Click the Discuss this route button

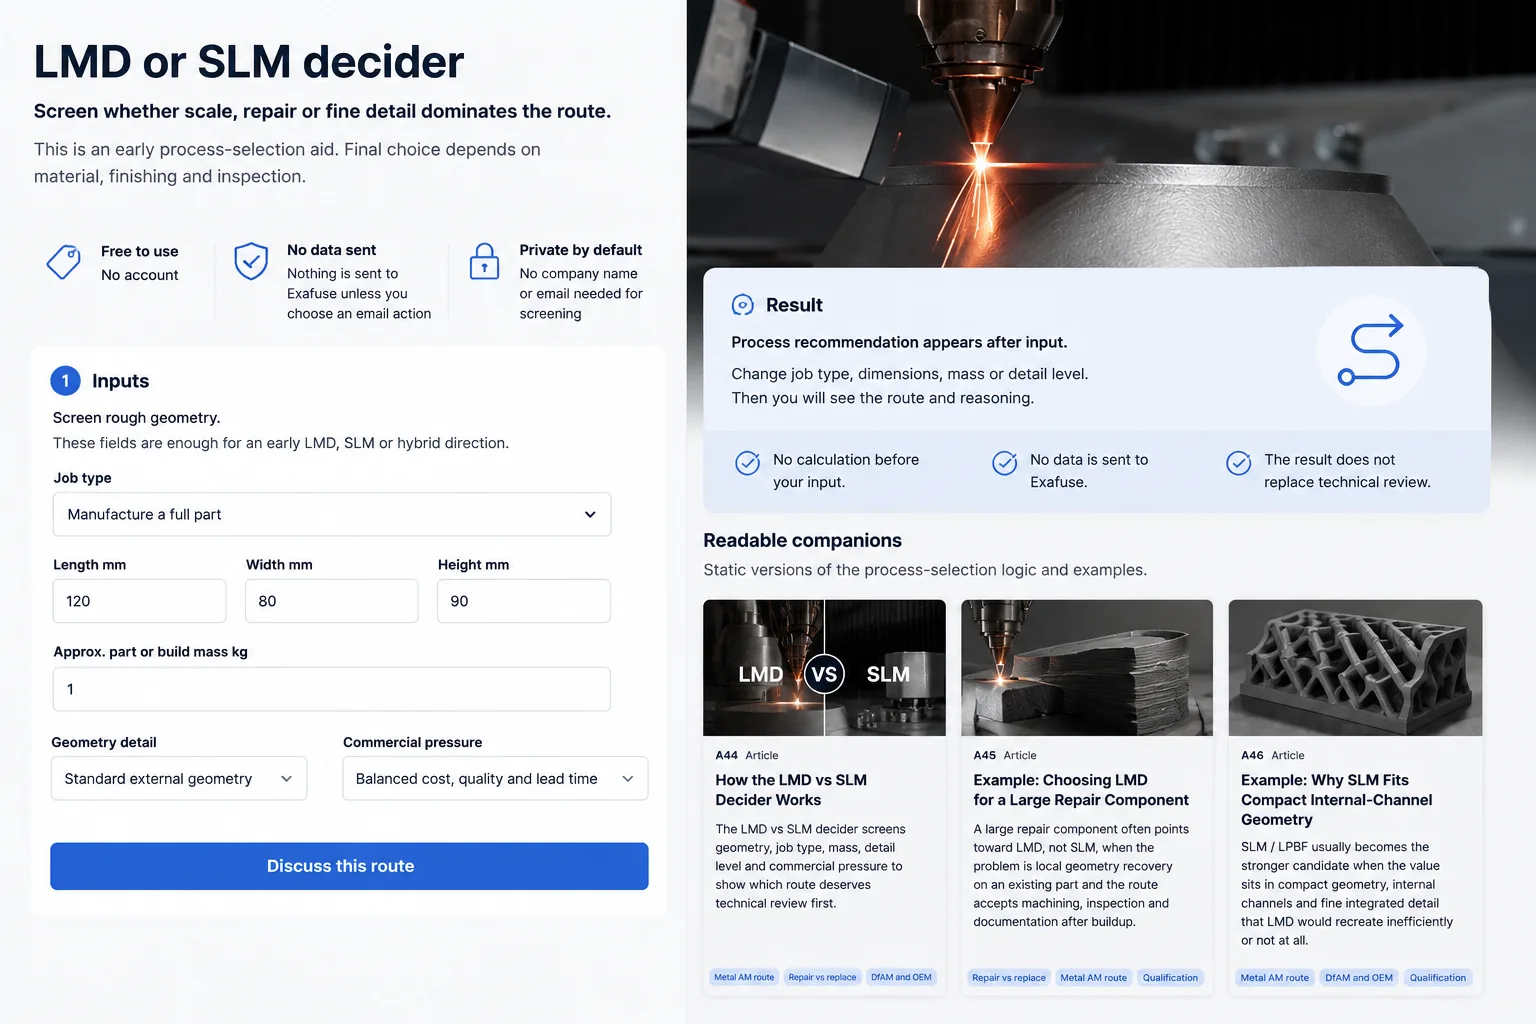(x=349, y=866)
